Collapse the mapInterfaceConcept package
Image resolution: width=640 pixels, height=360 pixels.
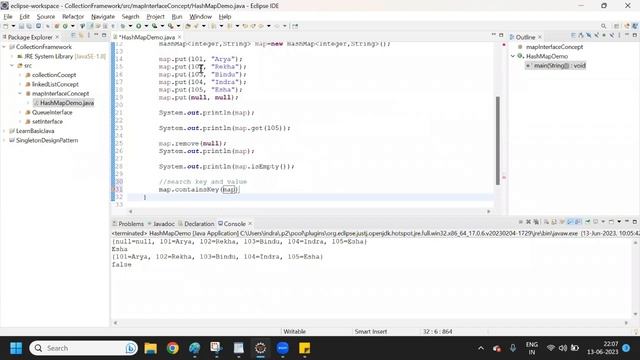(20, 93)
